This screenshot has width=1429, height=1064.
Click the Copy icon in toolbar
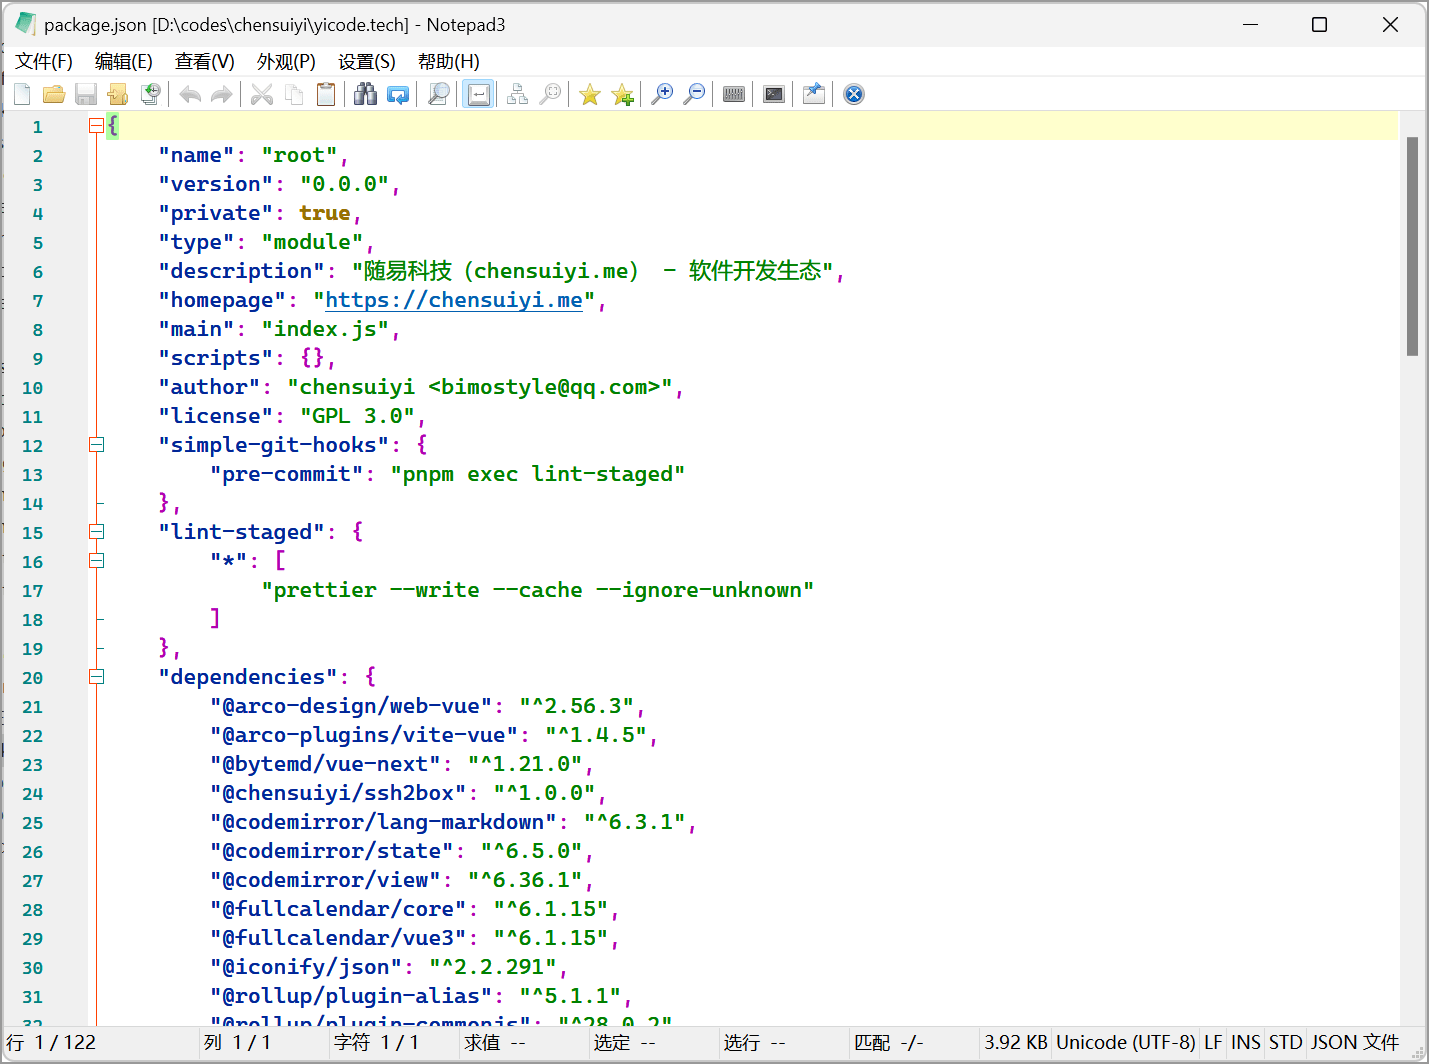pos(294,94)
